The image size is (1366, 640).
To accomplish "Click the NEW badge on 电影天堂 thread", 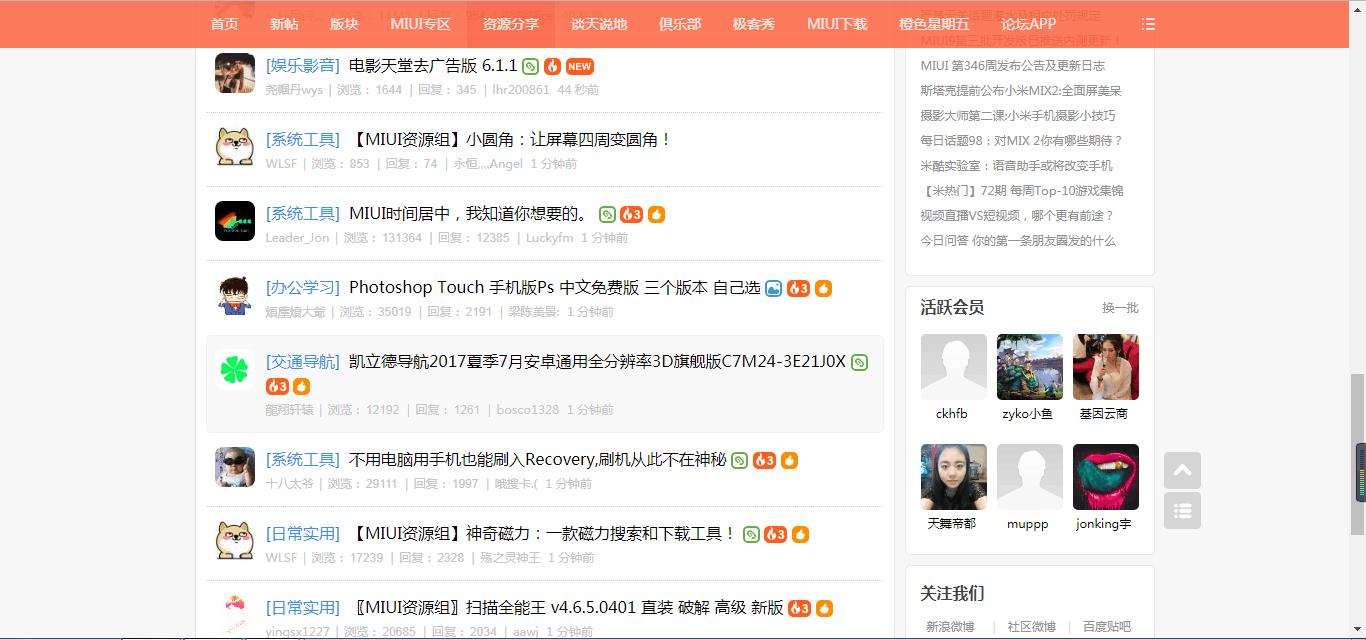I will 578,65.
